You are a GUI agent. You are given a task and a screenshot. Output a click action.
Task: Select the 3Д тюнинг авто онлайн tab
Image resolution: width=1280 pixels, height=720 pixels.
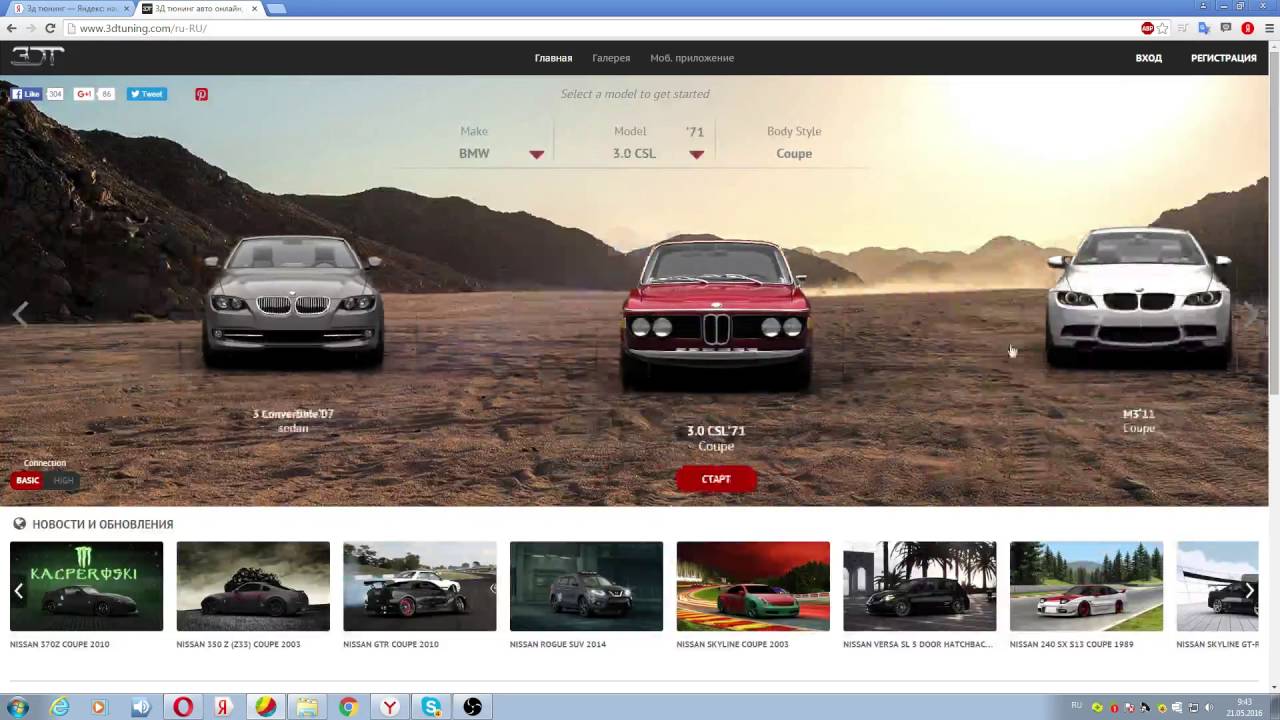click(198, 8)
